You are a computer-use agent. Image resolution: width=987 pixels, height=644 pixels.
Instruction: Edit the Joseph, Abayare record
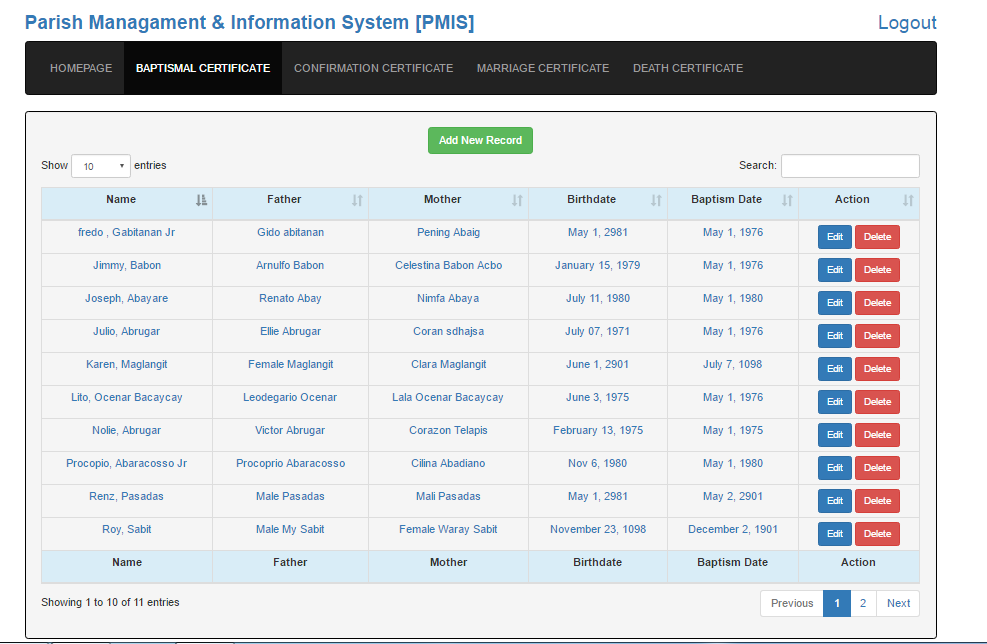click(835, 303)
